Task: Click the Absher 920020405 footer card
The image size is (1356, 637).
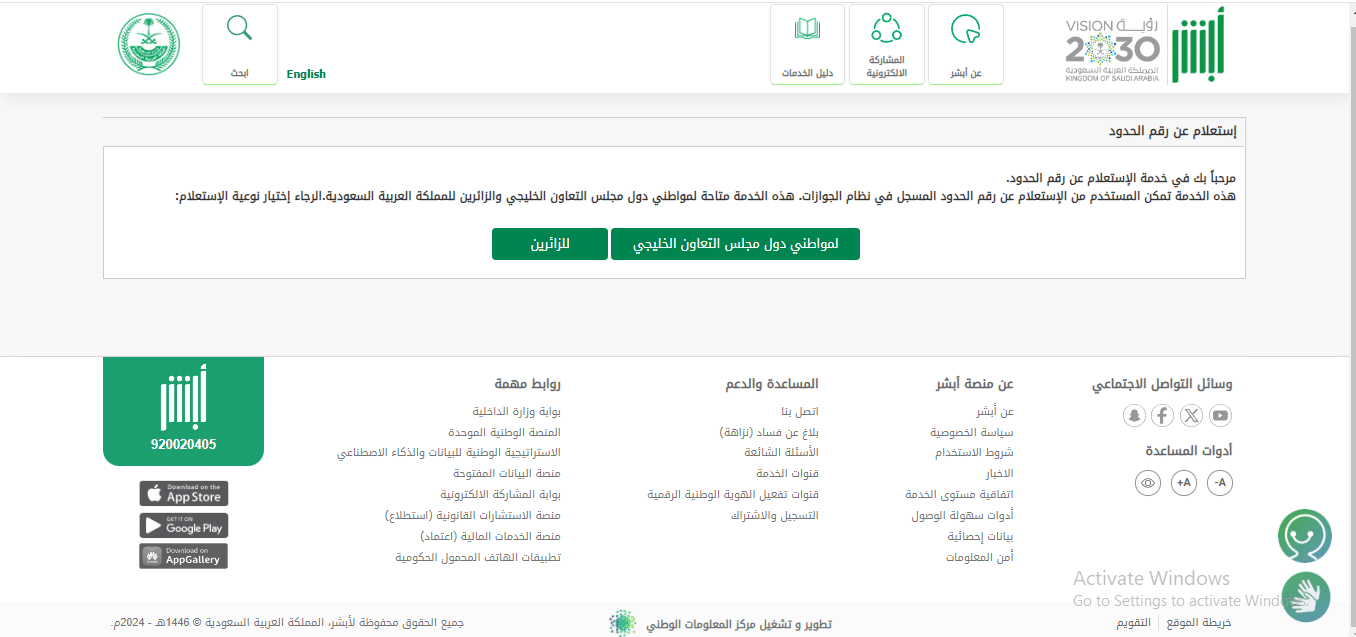Action: coord(183,411)
